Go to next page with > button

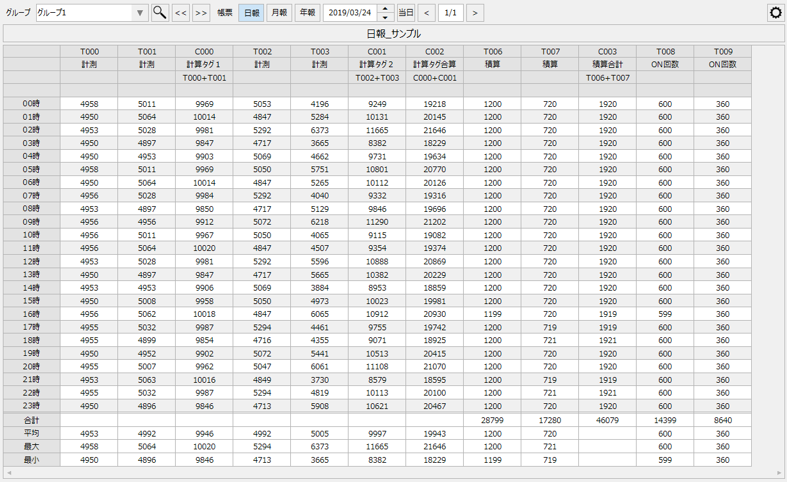click(x=474, y=13)
